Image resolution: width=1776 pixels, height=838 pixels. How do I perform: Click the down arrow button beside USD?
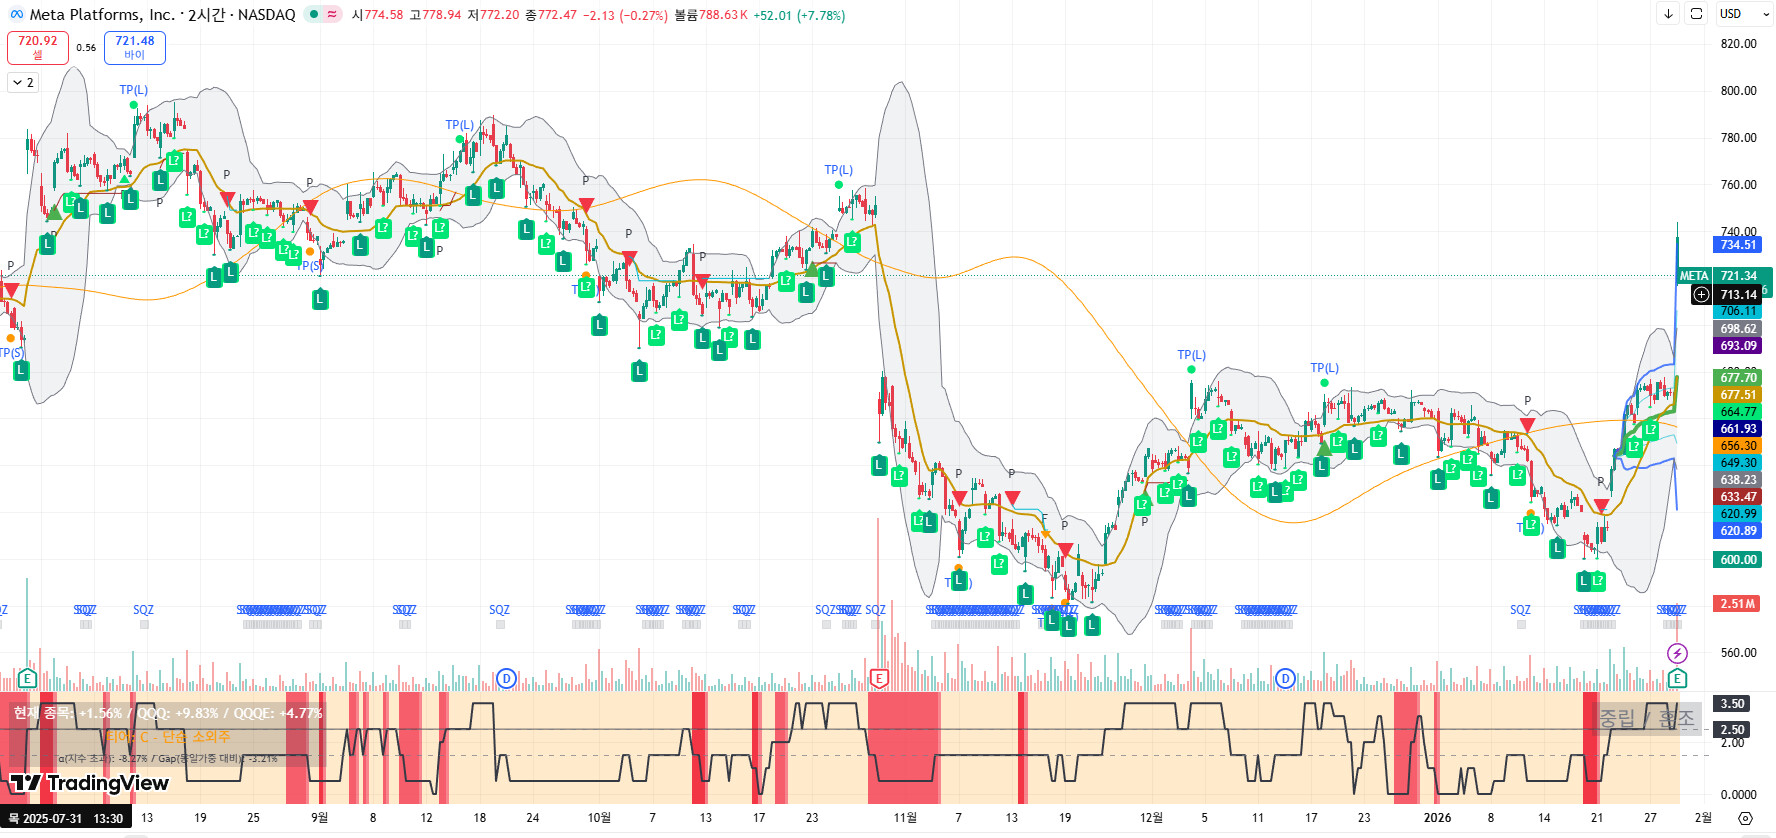pos(1668,14)
